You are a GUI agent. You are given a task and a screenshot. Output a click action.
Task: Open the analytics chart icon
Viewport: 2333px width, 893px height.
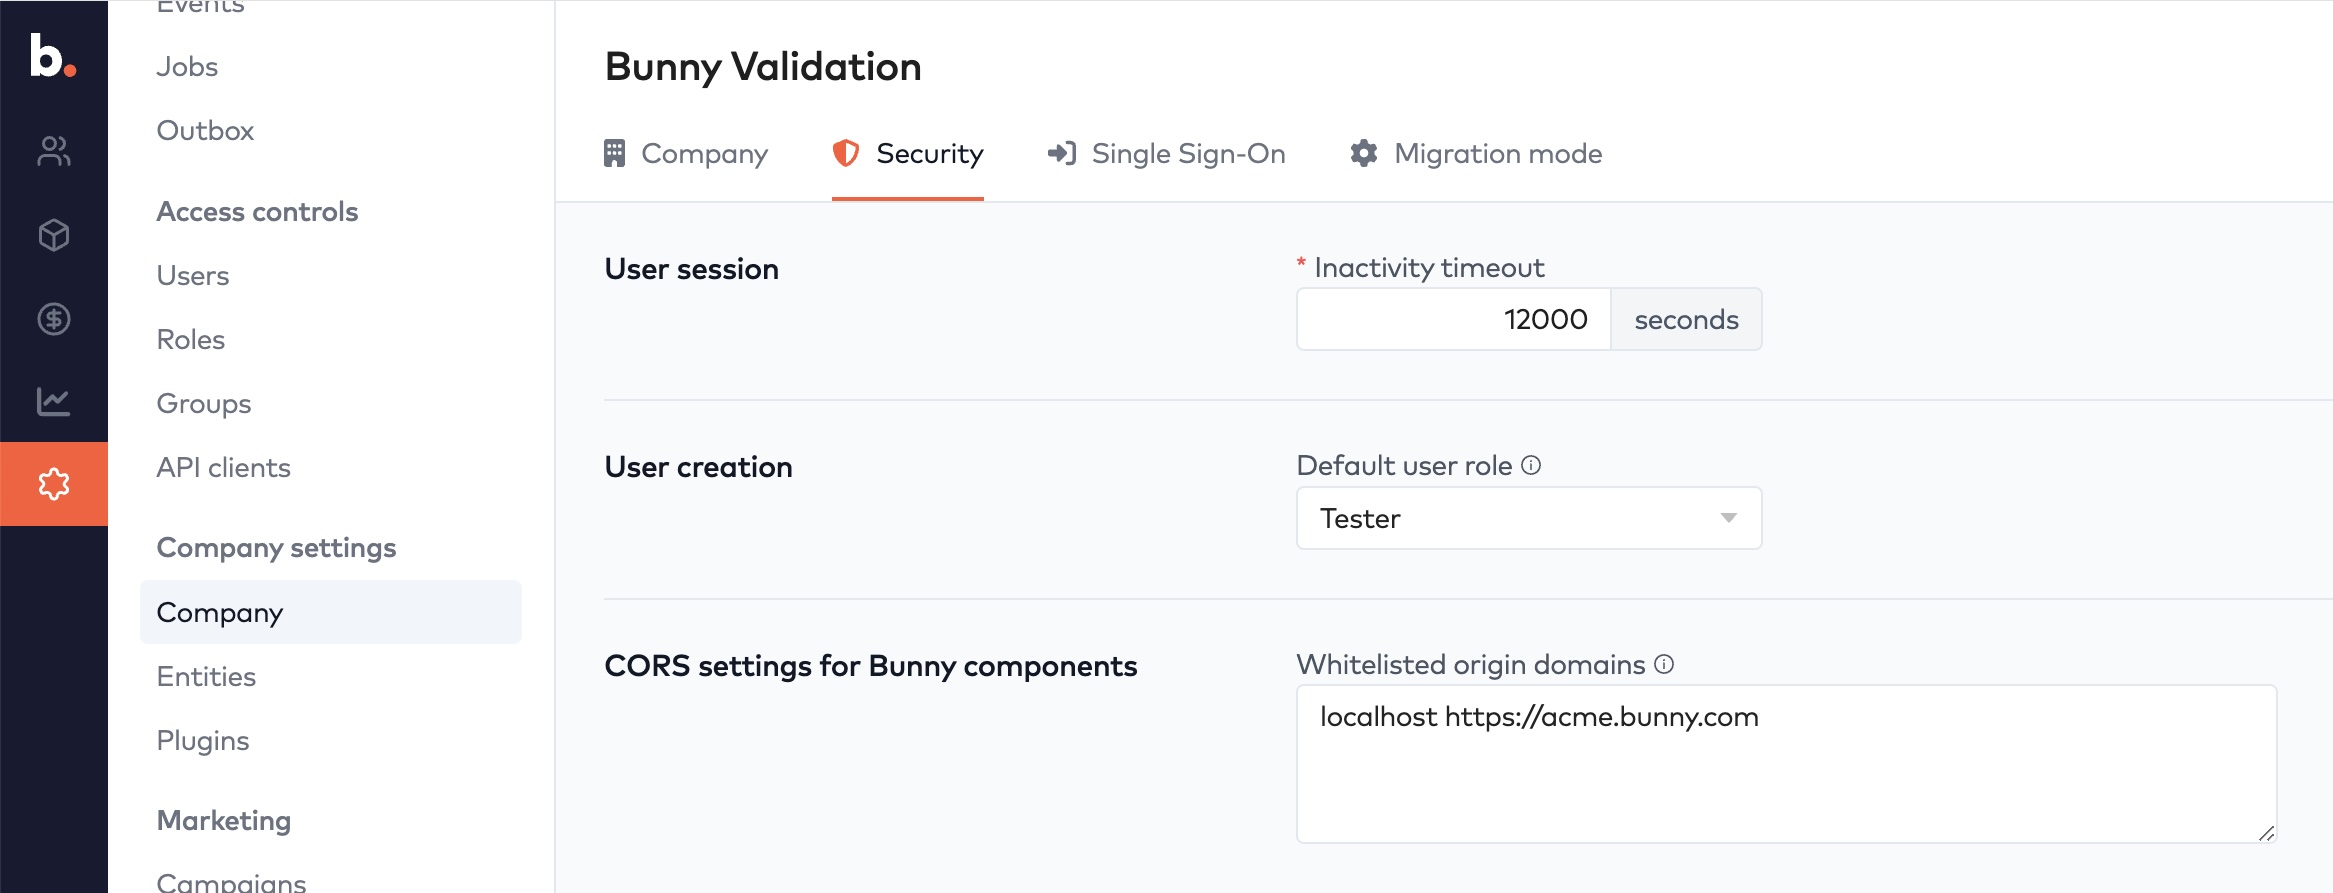click(x=54, y=402)
